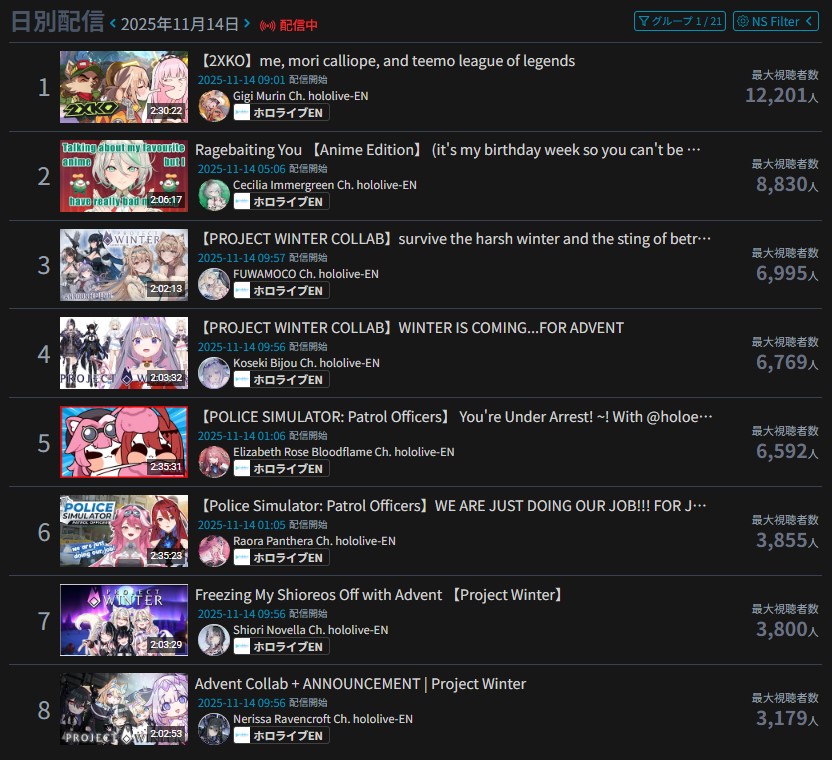Click the 6,592人 peak viewer count
The width and height of the screenshot is (832, 760).
point(787,452)
